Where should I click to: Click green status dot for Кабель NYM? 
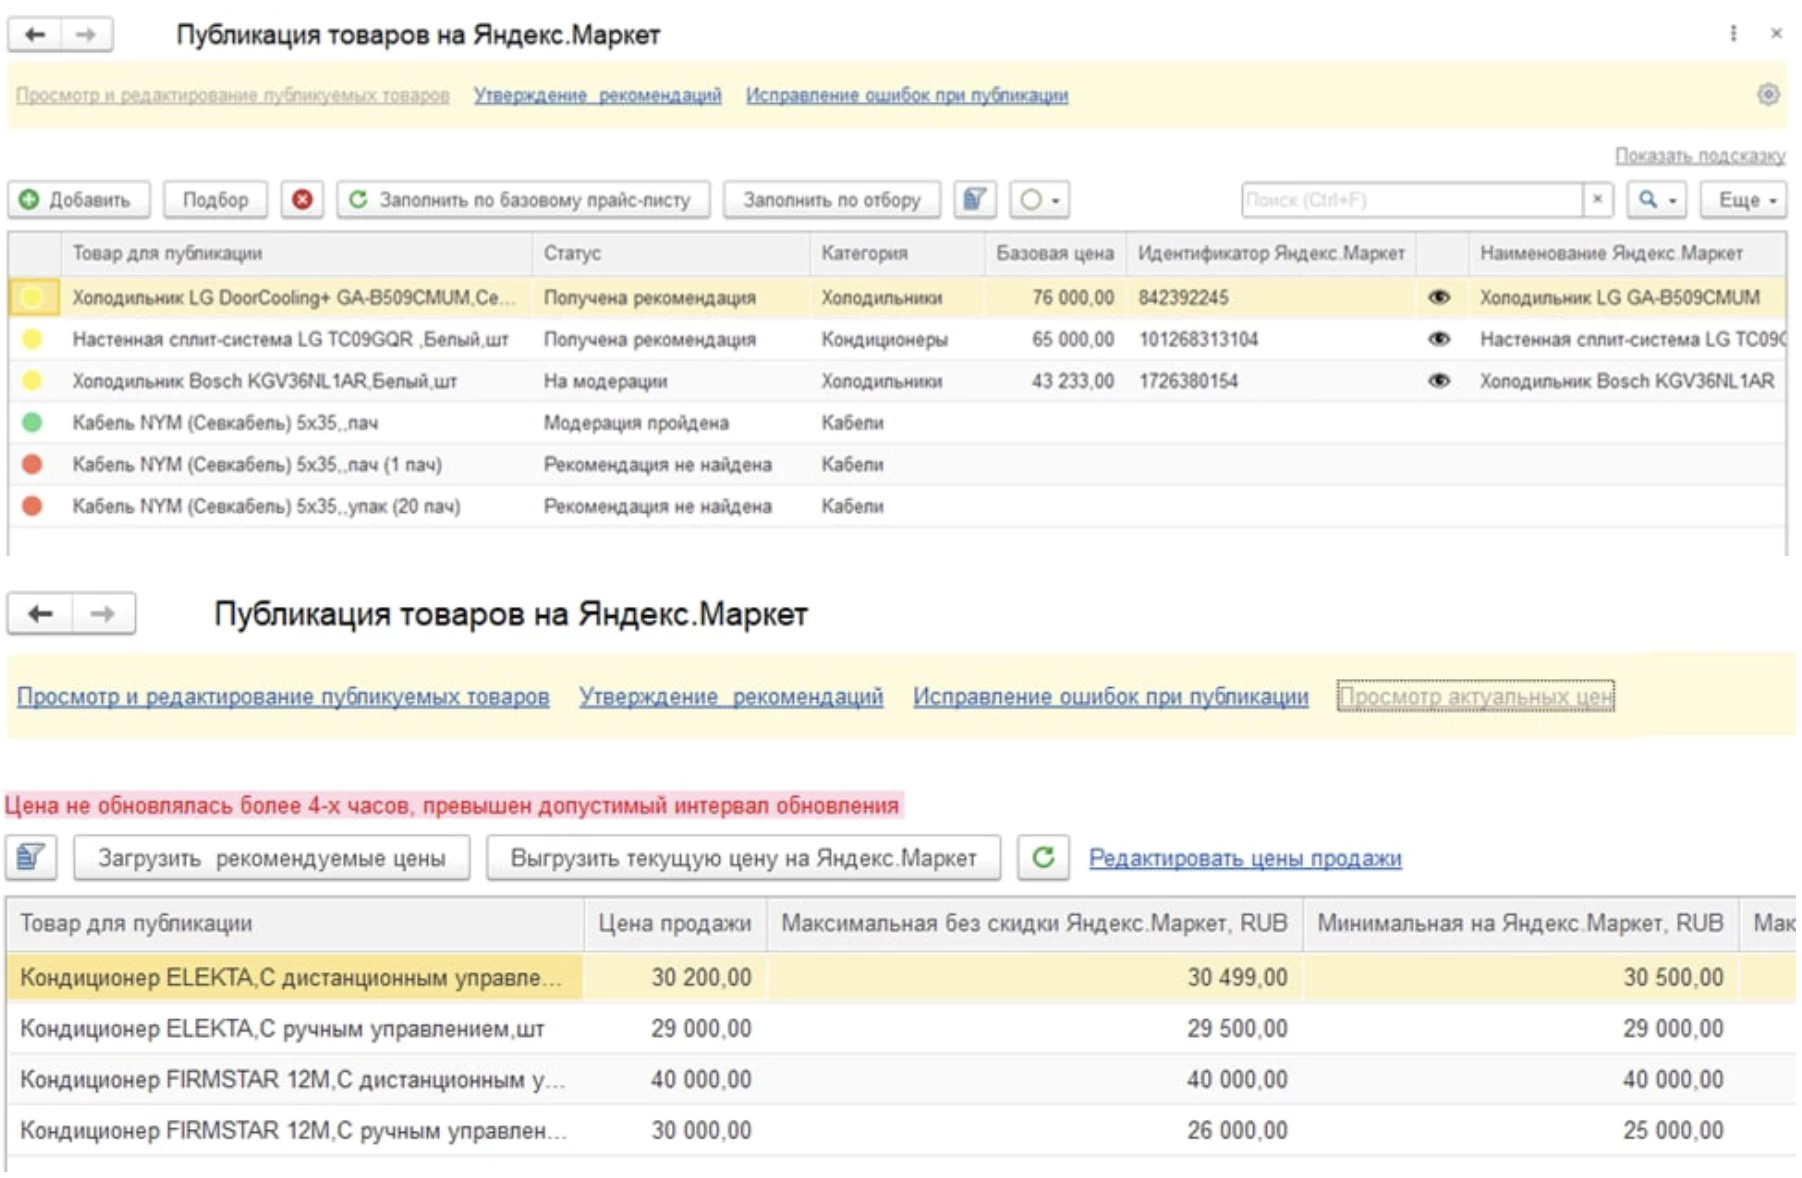(x=32, y=423)
